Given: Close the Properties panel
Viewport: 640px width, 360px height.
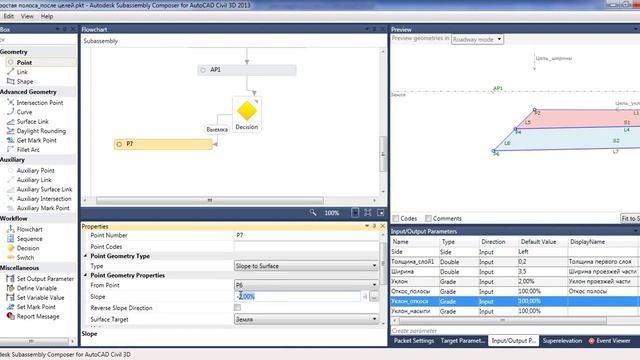Looking at the screenshot, I should coord(382,226).
